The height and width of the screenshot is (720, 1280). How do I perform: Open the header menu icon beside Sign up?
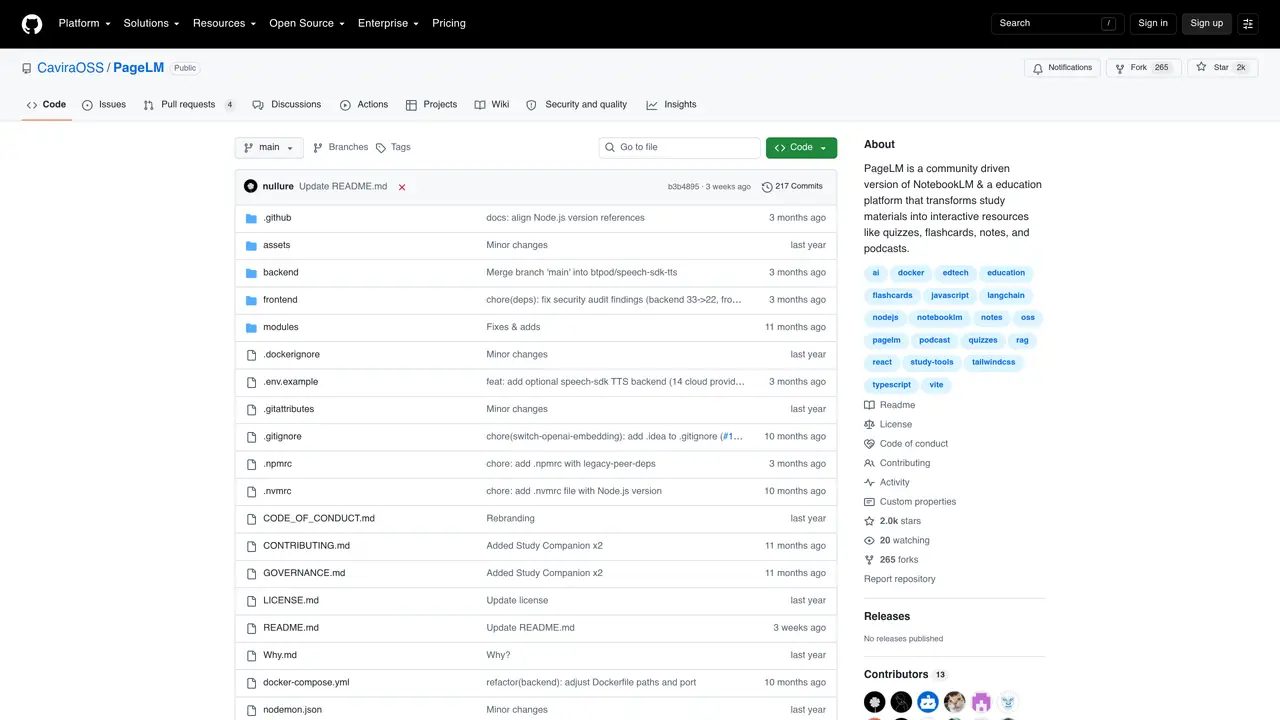tap(1248, 23)
